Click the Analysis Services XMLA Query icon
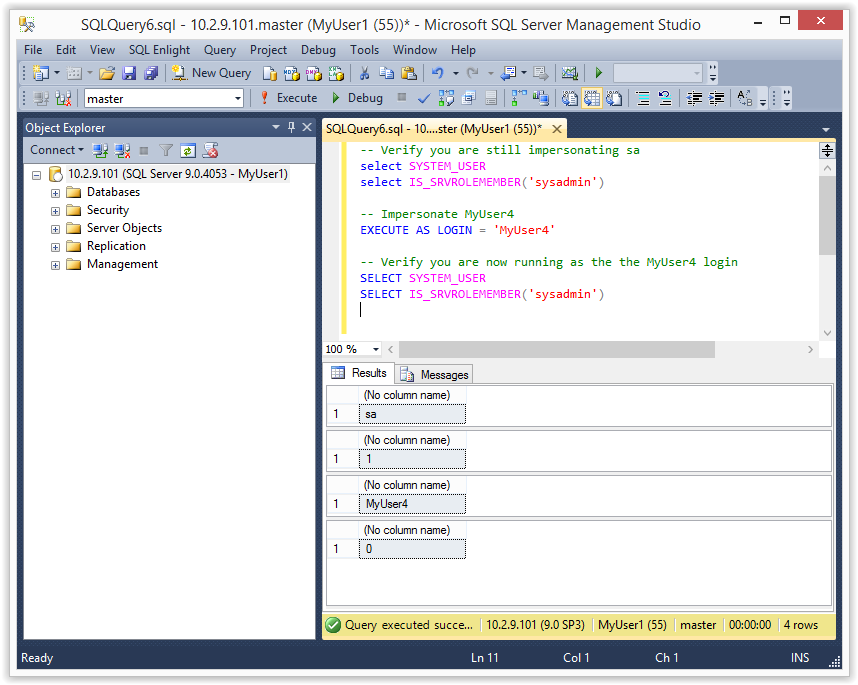The width and height of the screenshot is (858, 685). (336, 73)
